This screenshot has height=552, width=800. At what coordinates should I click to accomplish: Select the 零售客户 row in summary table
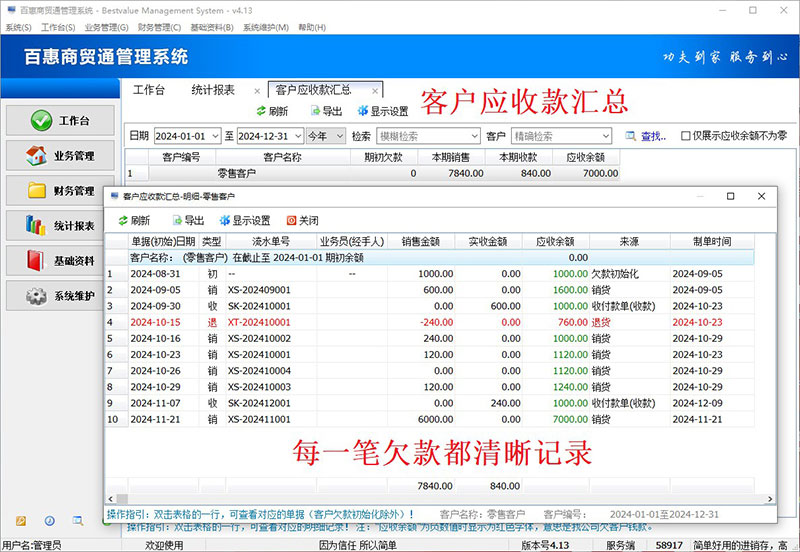(x=372, y=173)
